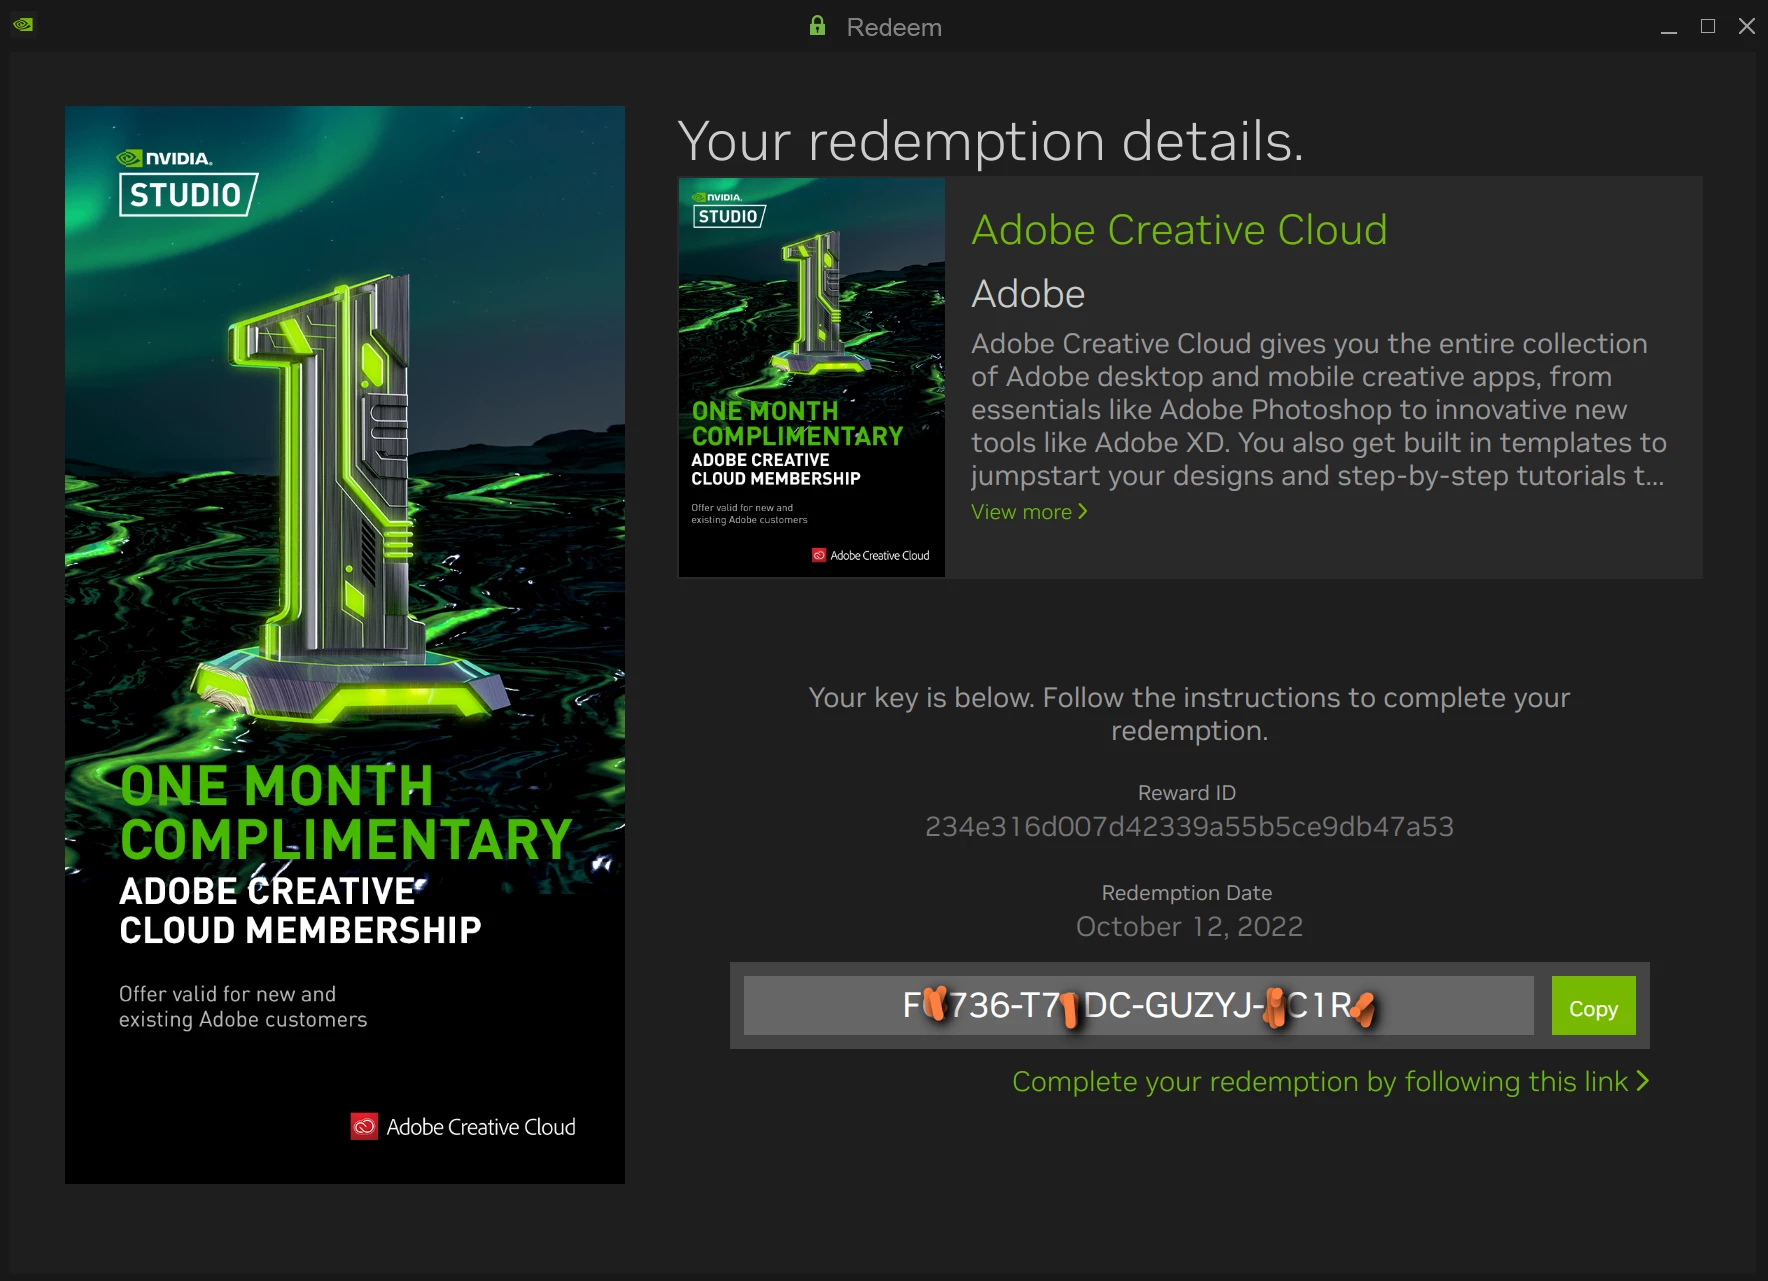This screenshot has height=1281, width=1768.
Task: Click the 'Redeem' window title text
Action: pyautogui.click(x=894, y=27)
